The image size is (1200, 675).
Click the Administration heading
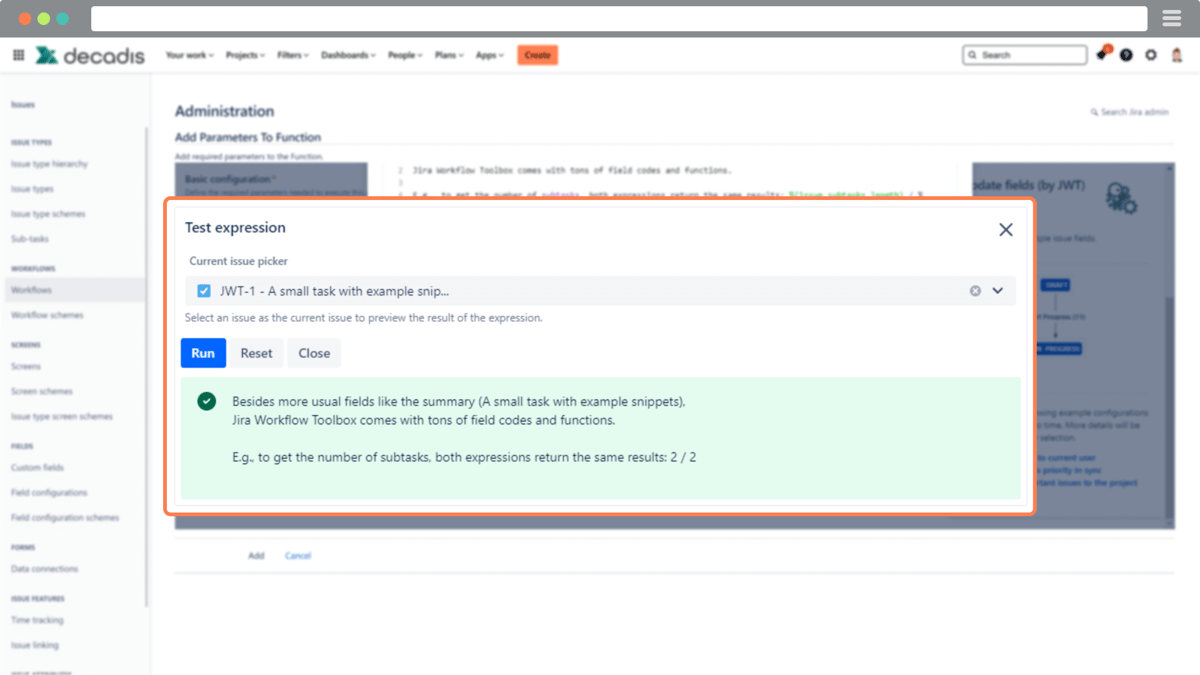[224, 111]
